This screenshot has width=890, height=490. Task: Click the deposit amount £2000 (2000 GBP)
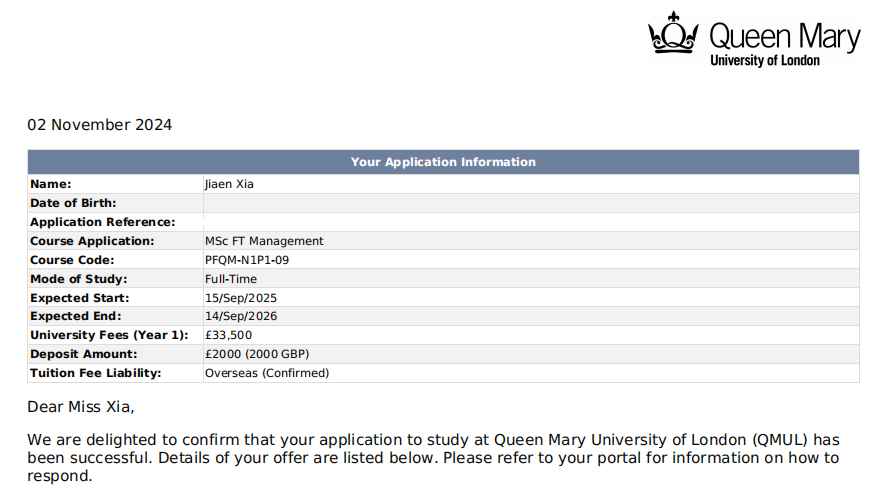tap(258, 354)
